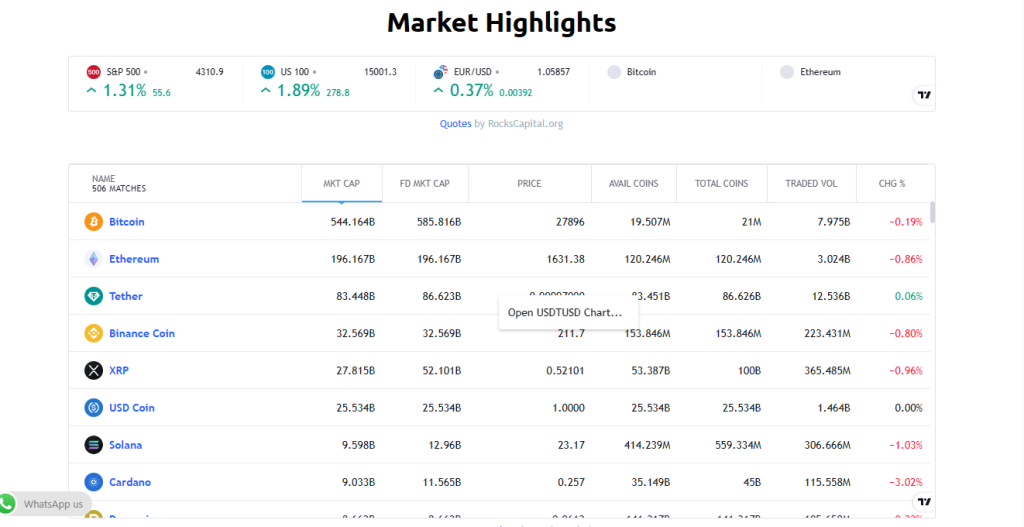This screenshot has height=527, width=1024.
Task: Click USD Coin price 1.0000
Action: [568, 407]
